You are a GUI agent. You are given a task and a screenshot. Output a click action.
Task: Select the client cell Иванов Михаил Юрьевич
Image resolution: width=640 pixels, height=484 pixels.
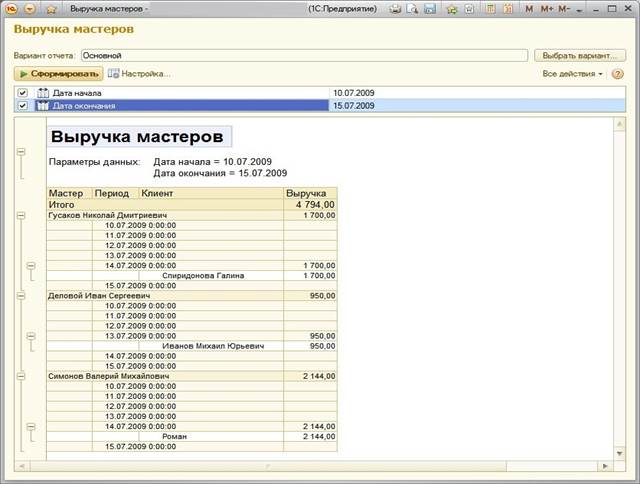tap(213, 346)
